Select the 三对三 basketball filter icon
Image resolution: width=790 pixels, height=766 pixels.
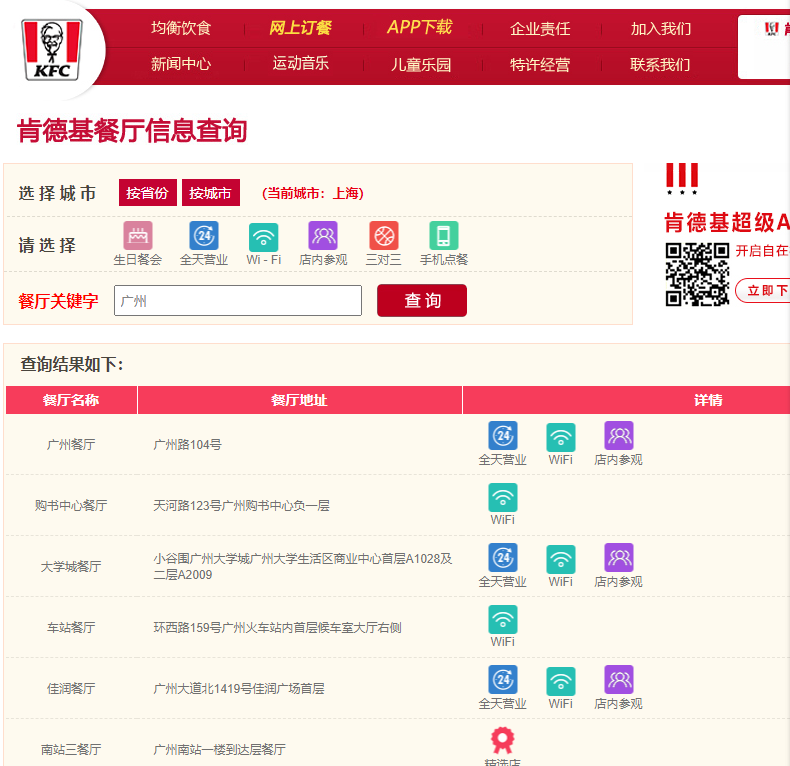[384, 235]
